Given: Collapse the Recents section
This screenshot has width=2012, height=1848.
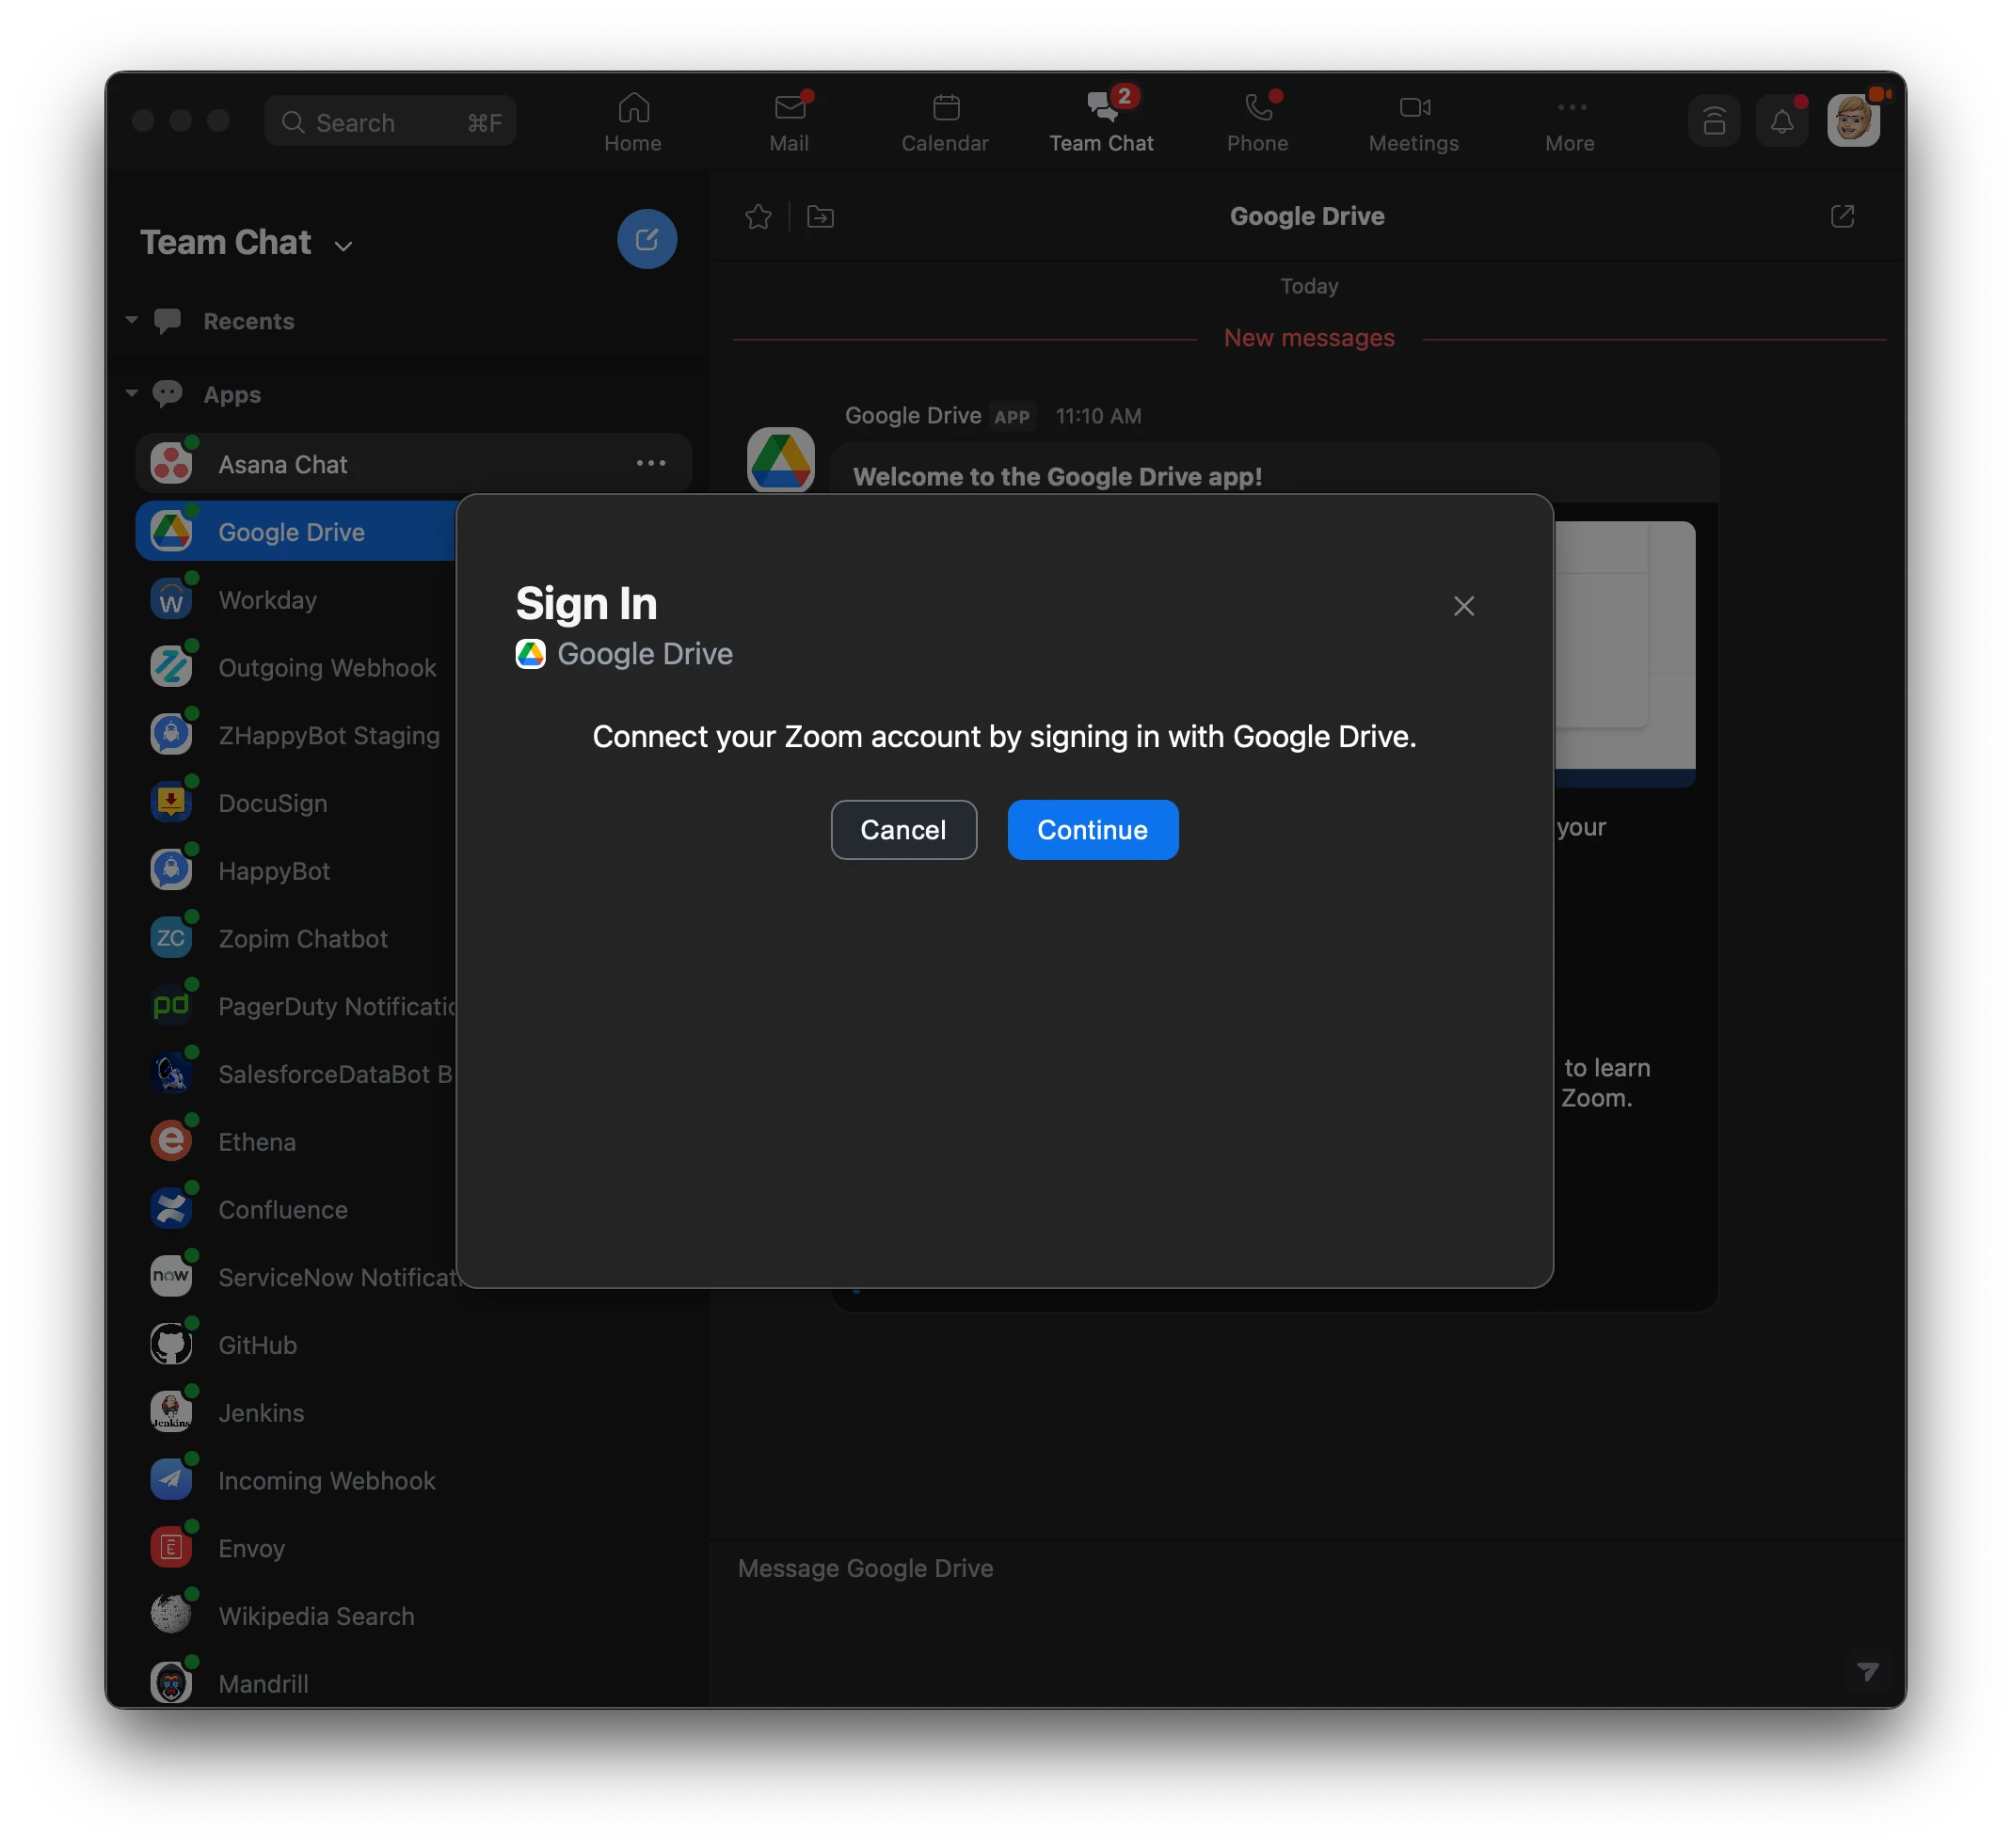Looking at the screenshot, I should pyautogui.click(x=132, y=320).
